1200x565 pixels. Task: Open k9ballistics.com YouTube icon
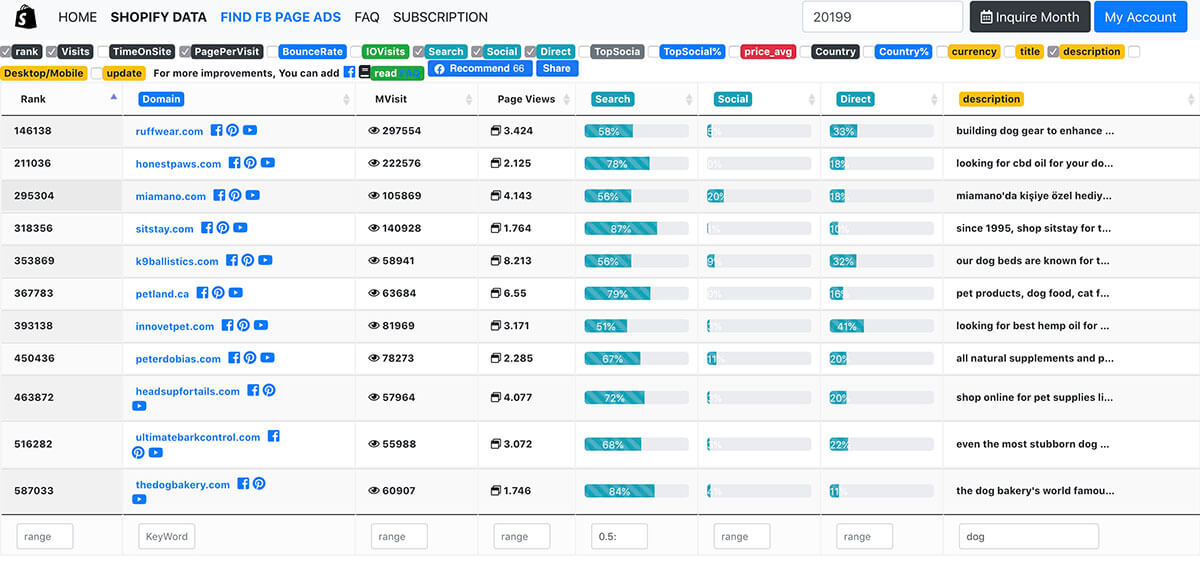[265, 260]
